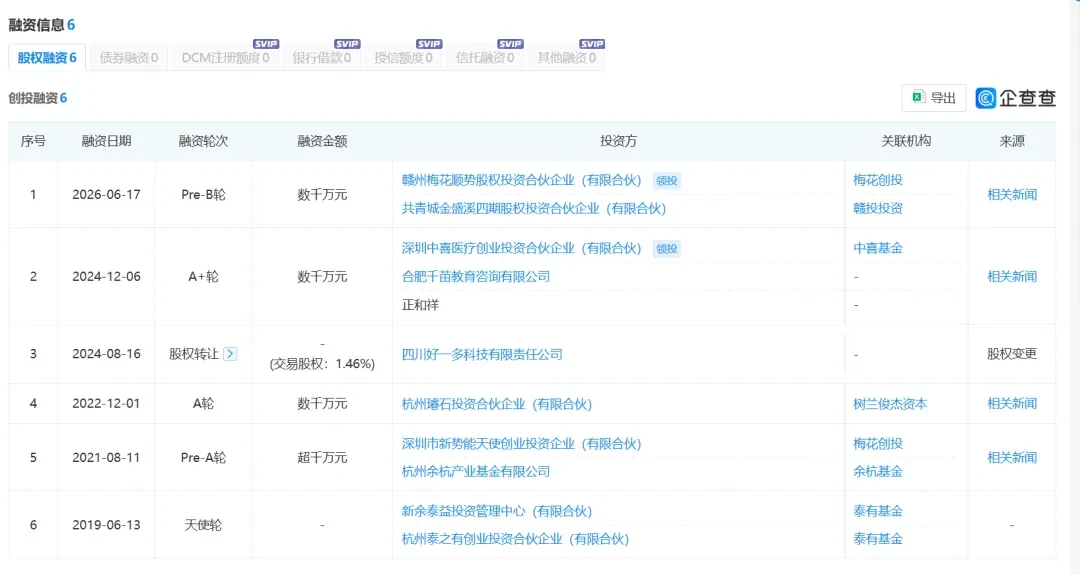Open 四川好一多科技有限责任公司 link
Screen dimensions: 1080x575
pos(482,355)
